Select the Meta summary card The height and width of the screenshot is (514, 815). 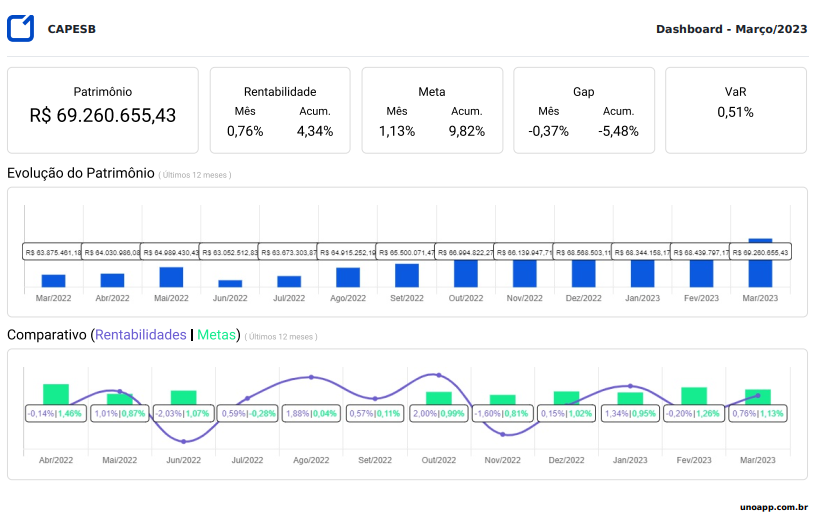click(432, 110)
